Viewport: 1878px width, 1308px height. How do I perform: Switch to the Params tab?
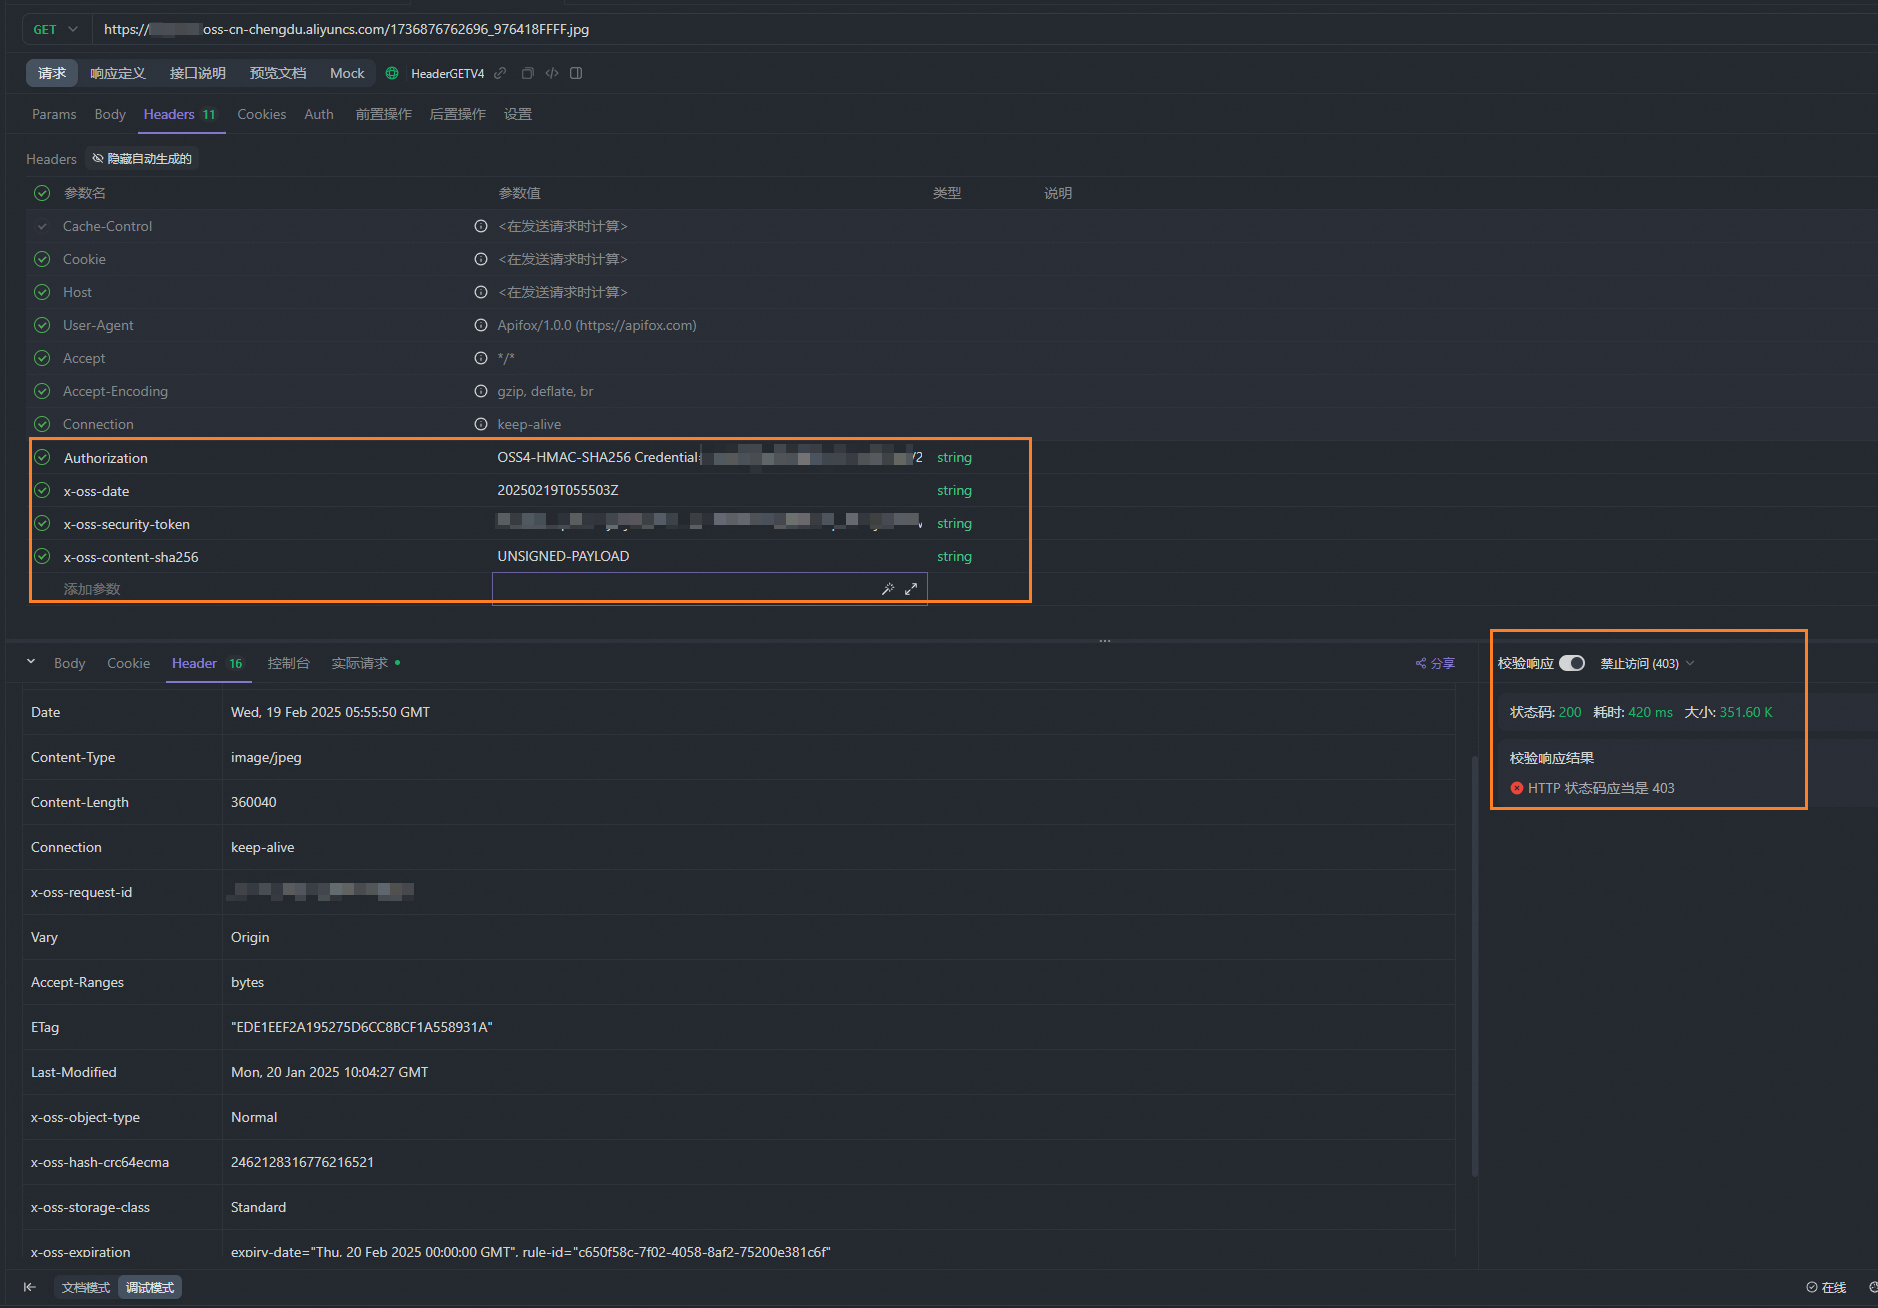(x=54, y=114)
